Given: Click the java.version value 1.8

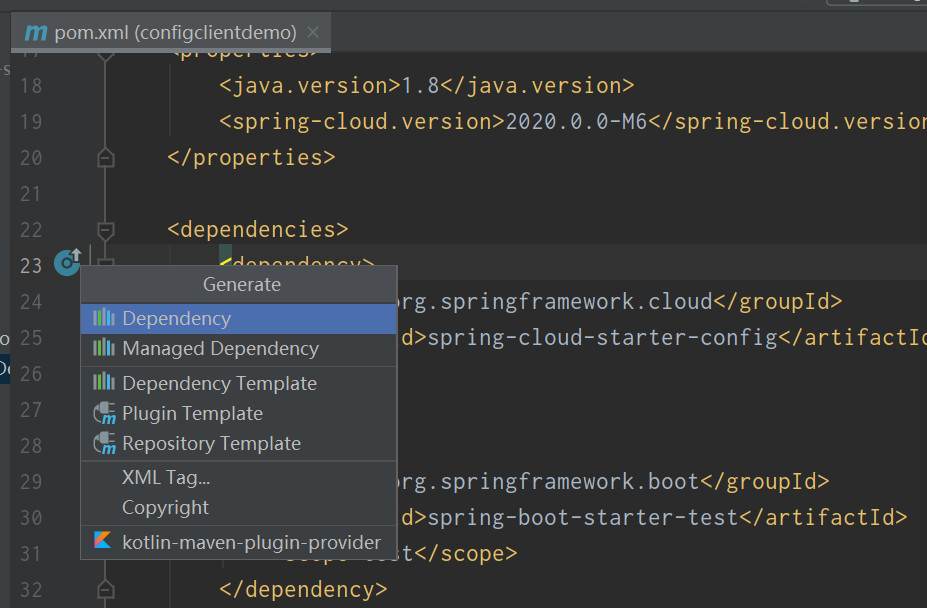Looking at the screenshot, I should [420, 86].
